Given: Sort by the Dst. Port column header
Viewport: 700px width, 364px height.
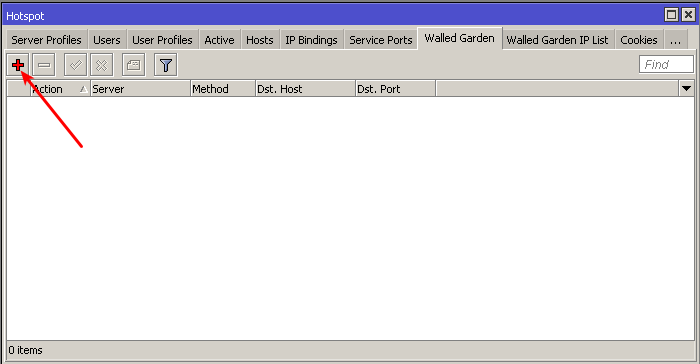Looking at the screenshot, I should tap(395, 88).
